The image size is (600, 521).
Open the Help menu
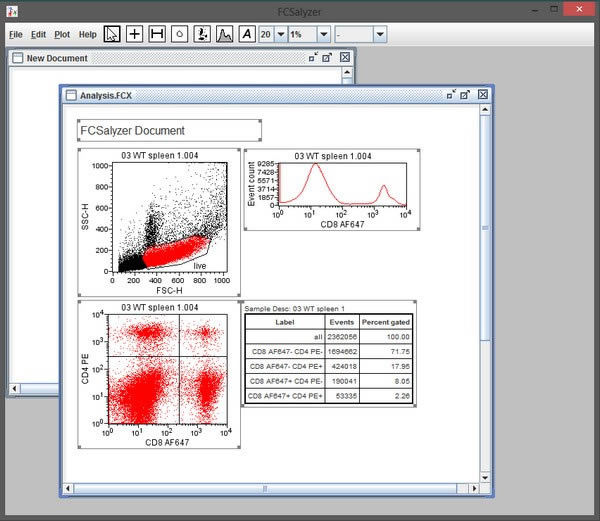[x=88, y=34]
